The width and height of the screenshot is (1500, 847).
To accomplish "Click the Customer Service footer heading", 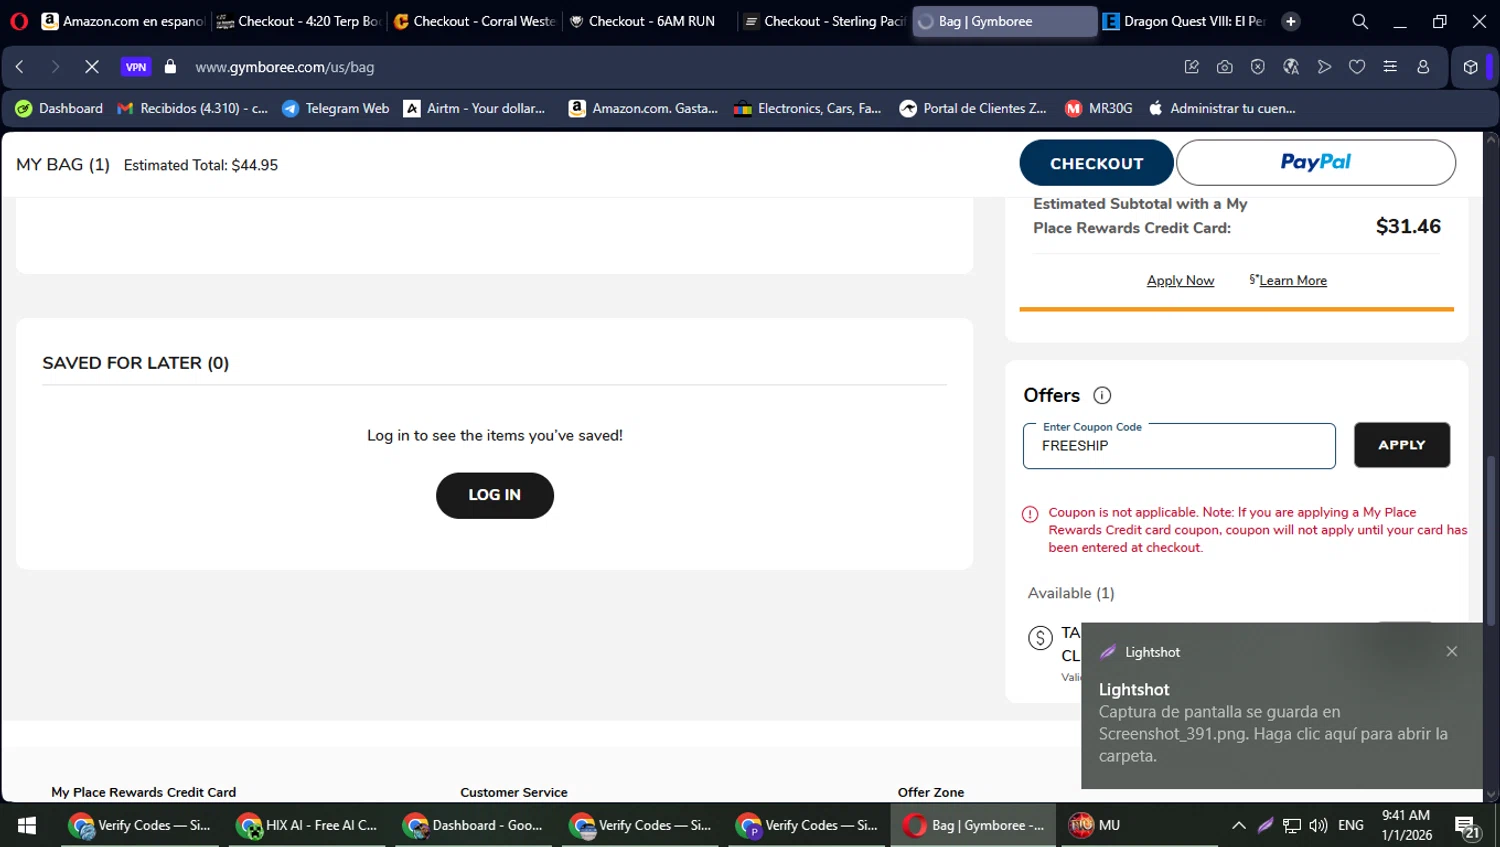I will coord(513,792).
